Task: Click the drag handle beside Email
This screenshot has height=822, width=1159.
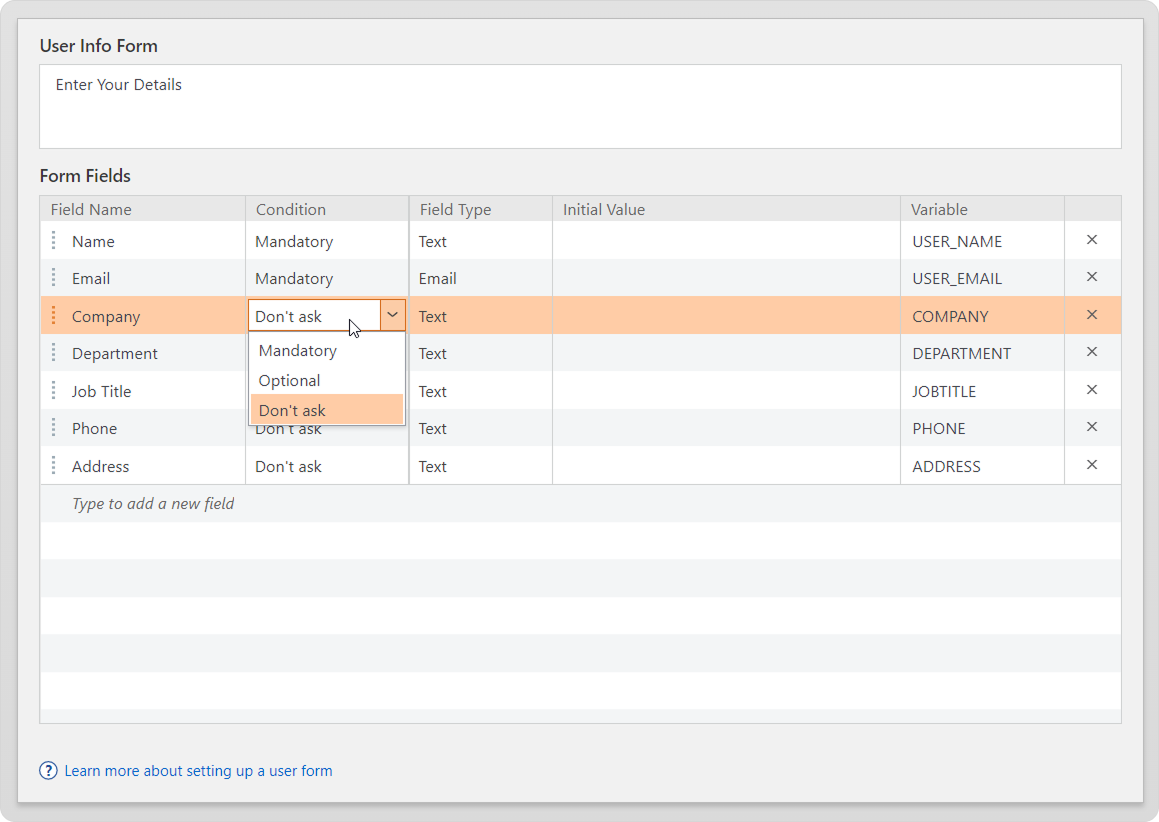Action: point(53,277)
